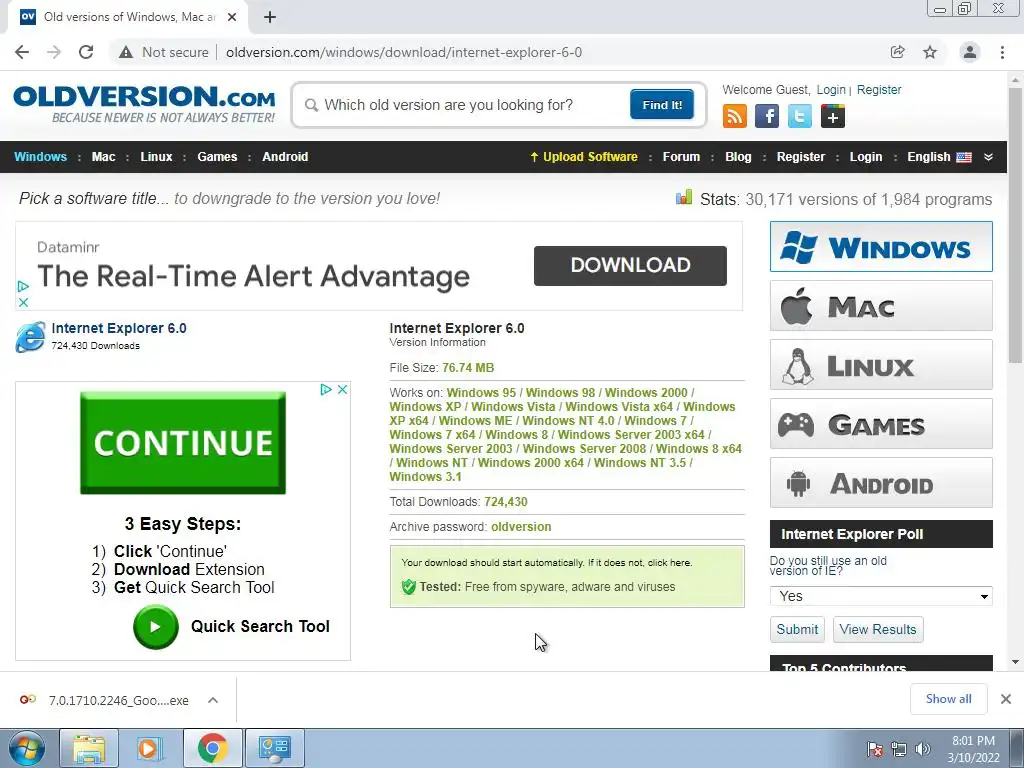Select English language option
The width and height of the screenshot is (1024, 768).
click(939, 157)
